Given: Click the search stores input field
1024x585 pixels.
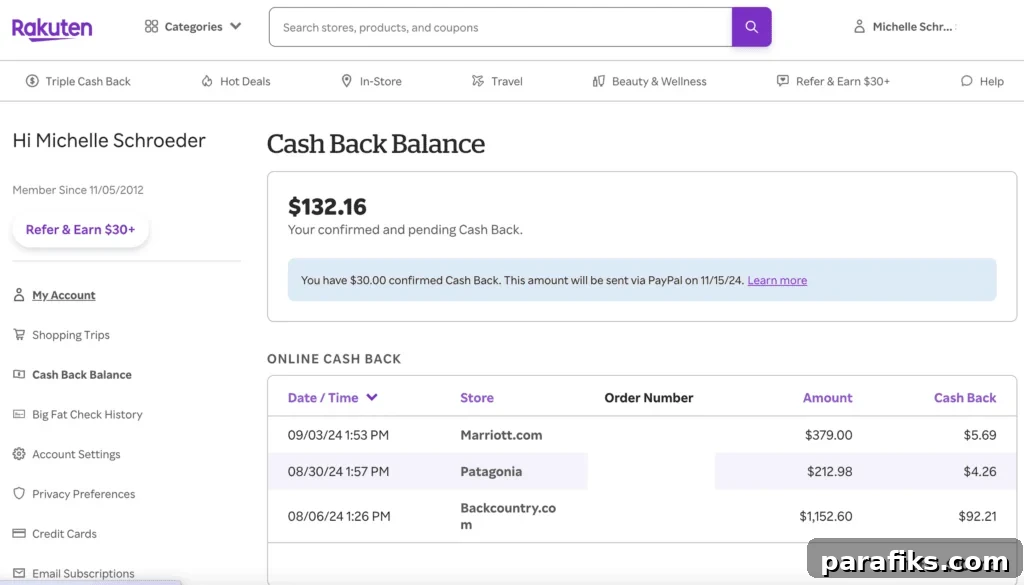Looking at the screenshot, I should (x=500, y=27).
